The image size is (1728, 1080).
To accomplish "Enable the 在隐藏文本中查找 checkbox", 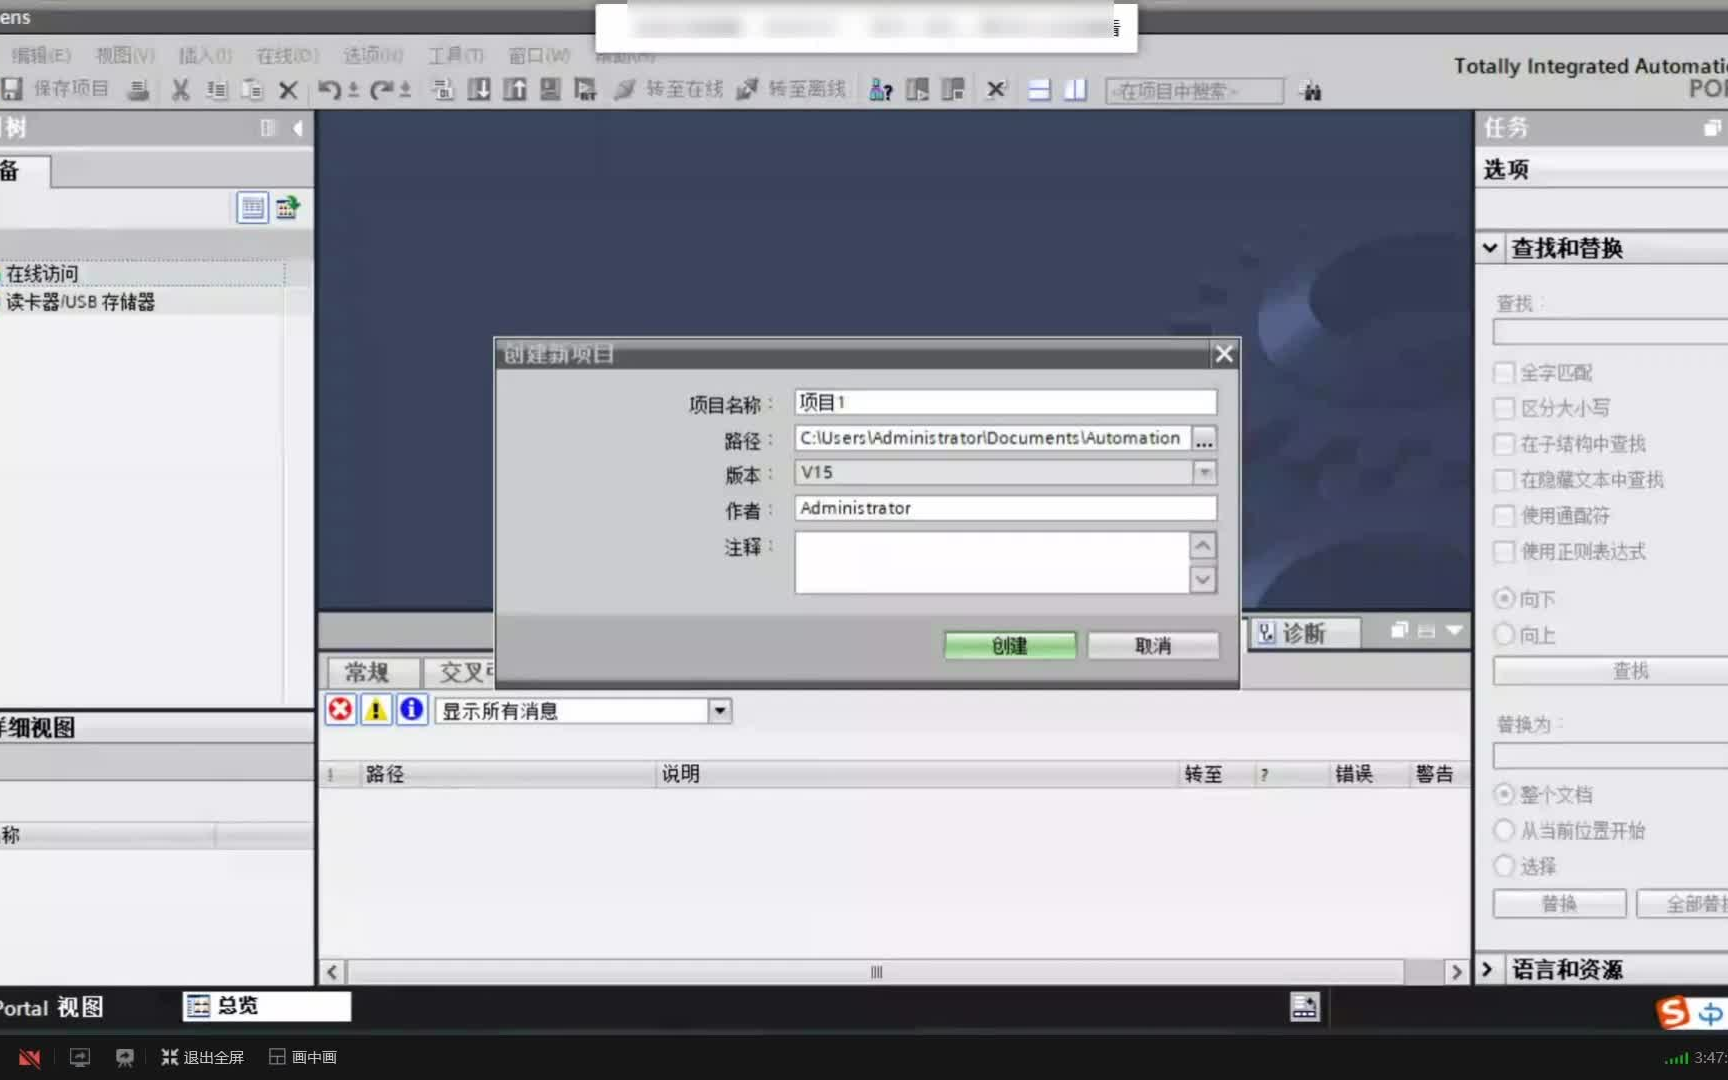I will pyautogui.click(x=1503, y=480).
